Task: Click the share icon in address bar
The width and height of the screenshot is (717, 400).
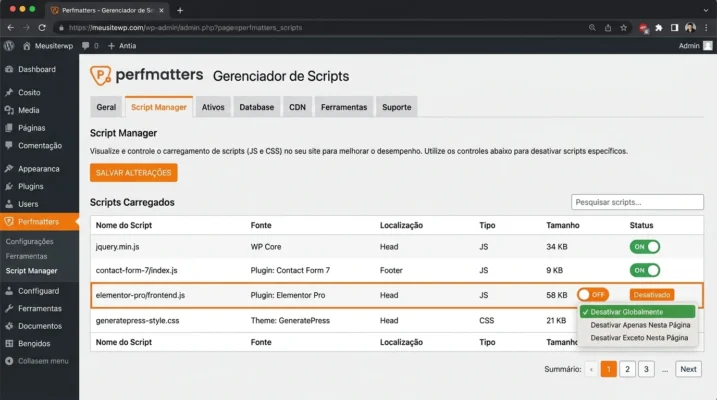Action: [x=608, y=27]
